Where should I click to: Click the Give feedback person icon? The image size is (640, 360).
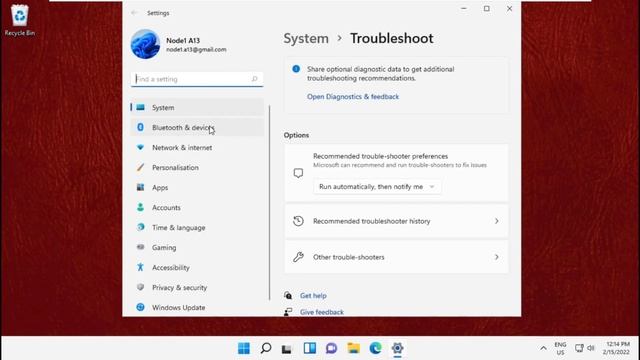(x=288, y=312)
